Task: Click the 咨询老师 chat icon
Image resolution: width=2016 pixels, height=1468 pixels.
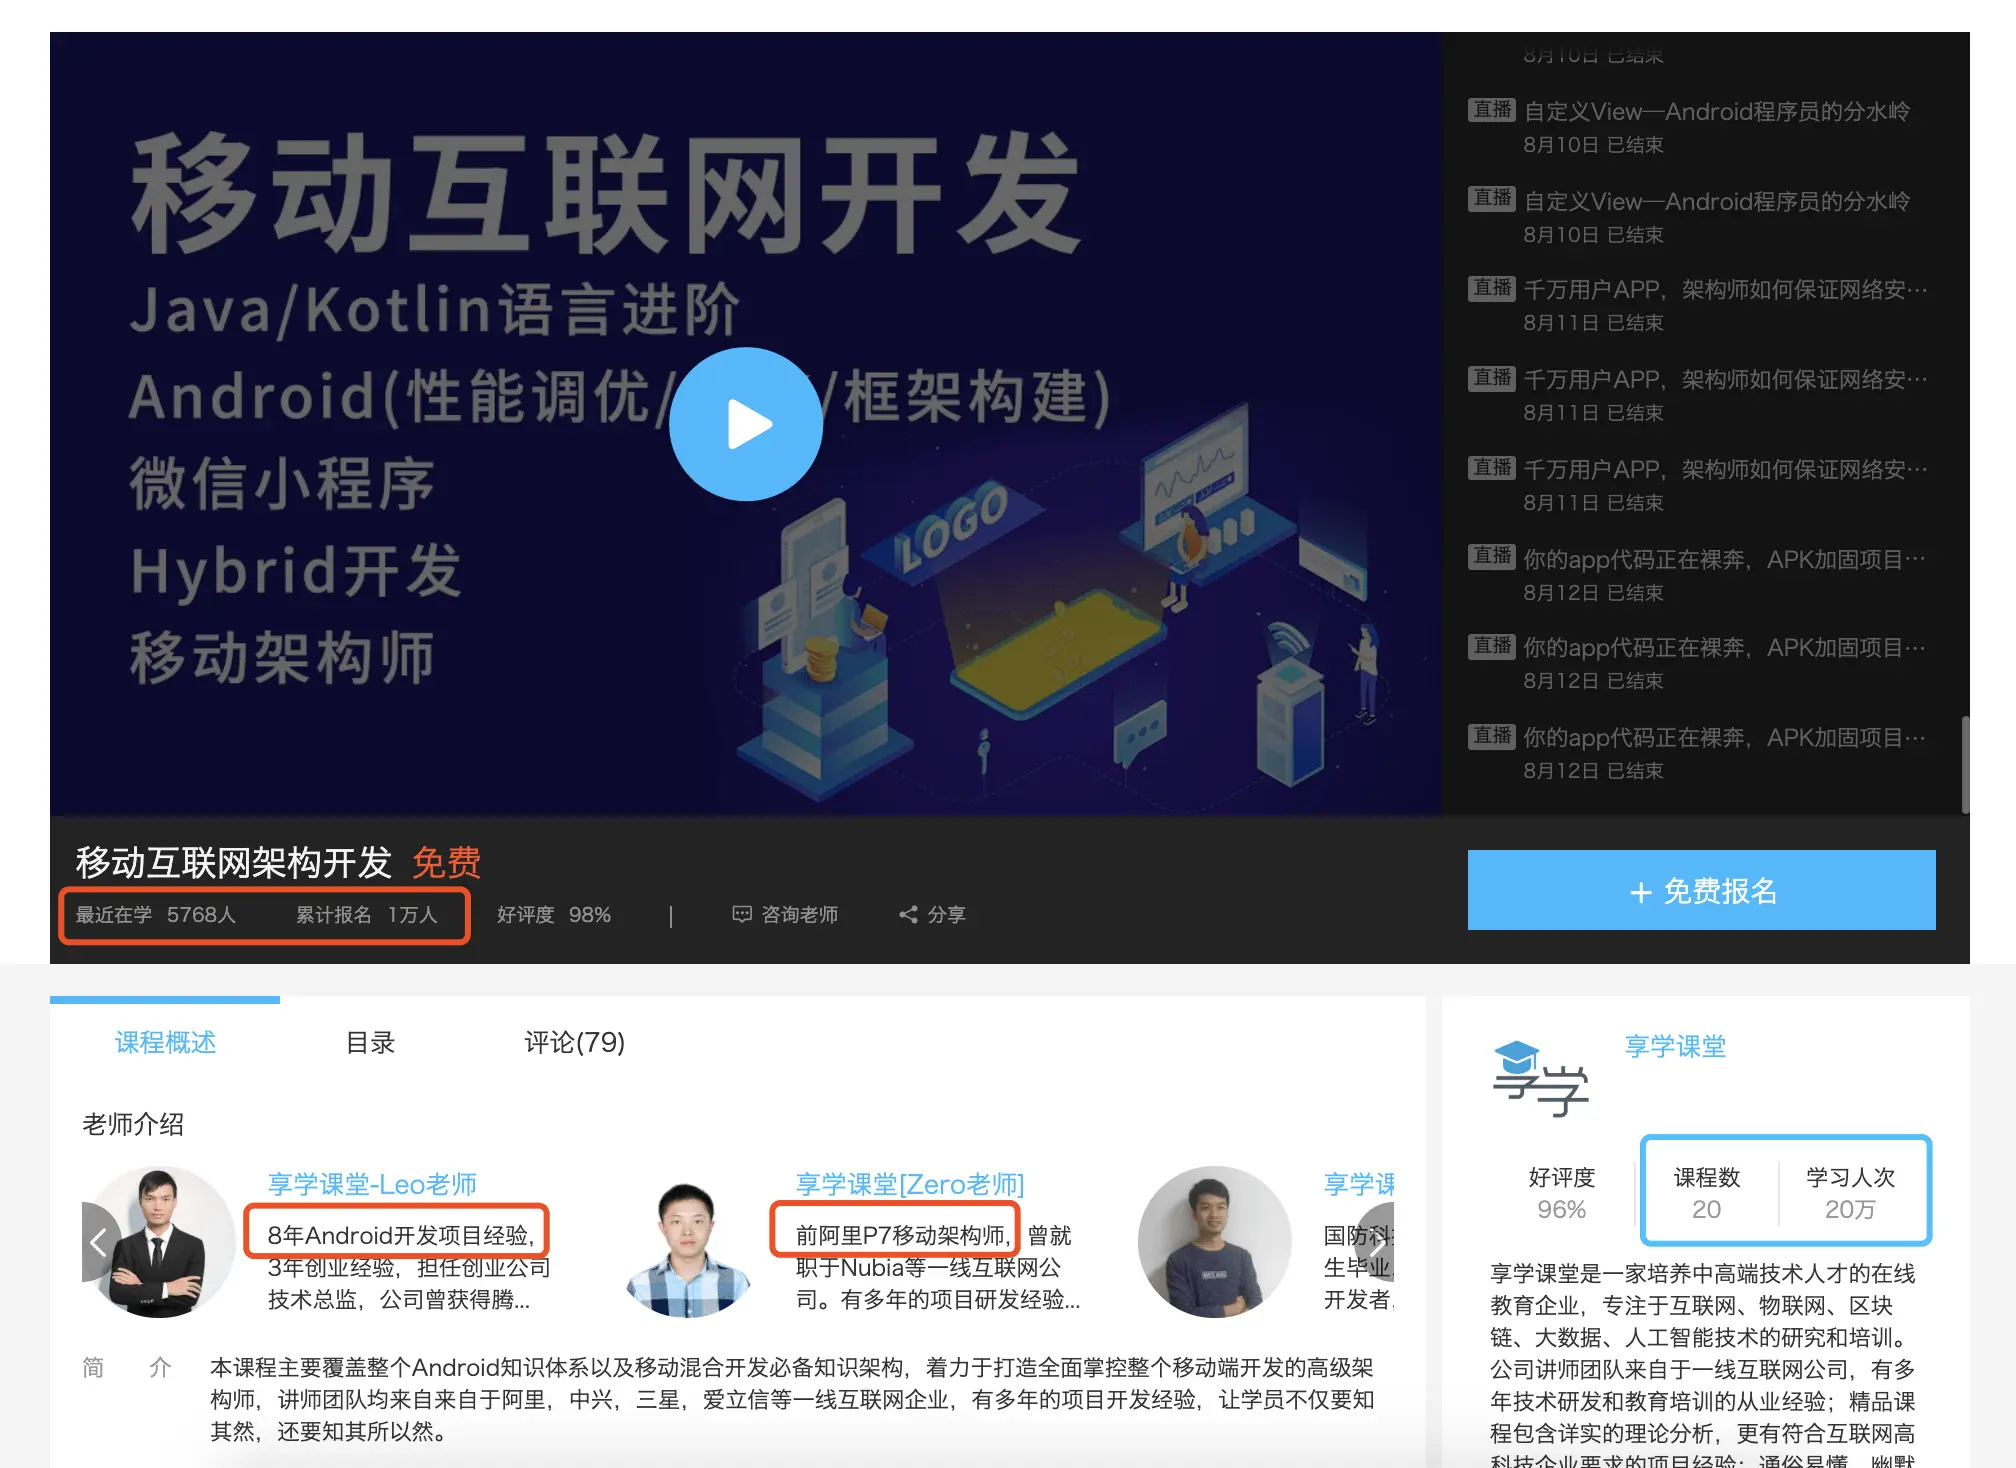Action: pos(741,914)
